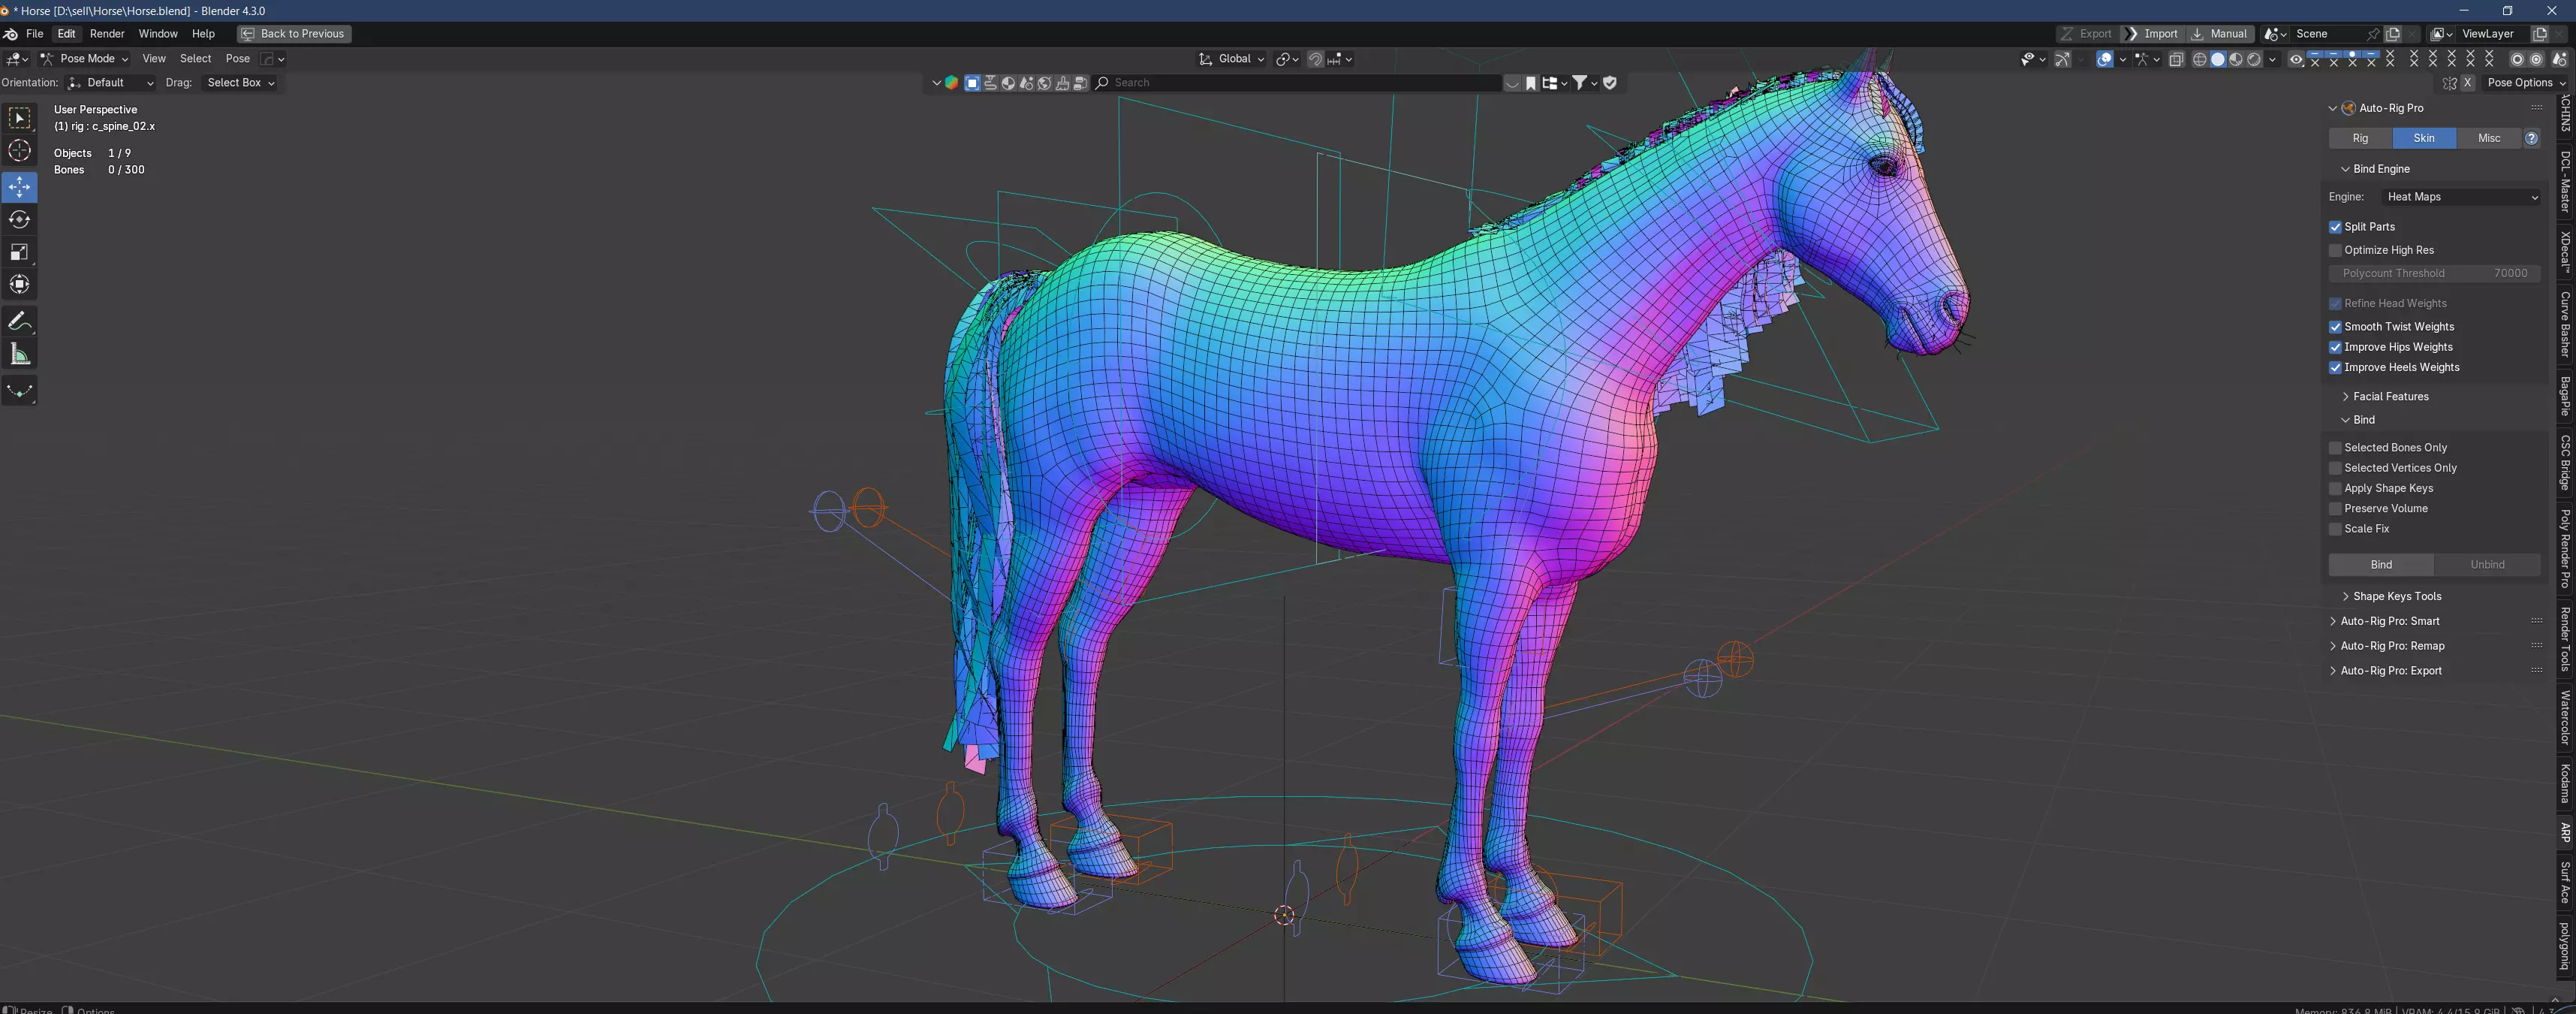
Task: Open the Window menu
Action: (x=158, y=34)
